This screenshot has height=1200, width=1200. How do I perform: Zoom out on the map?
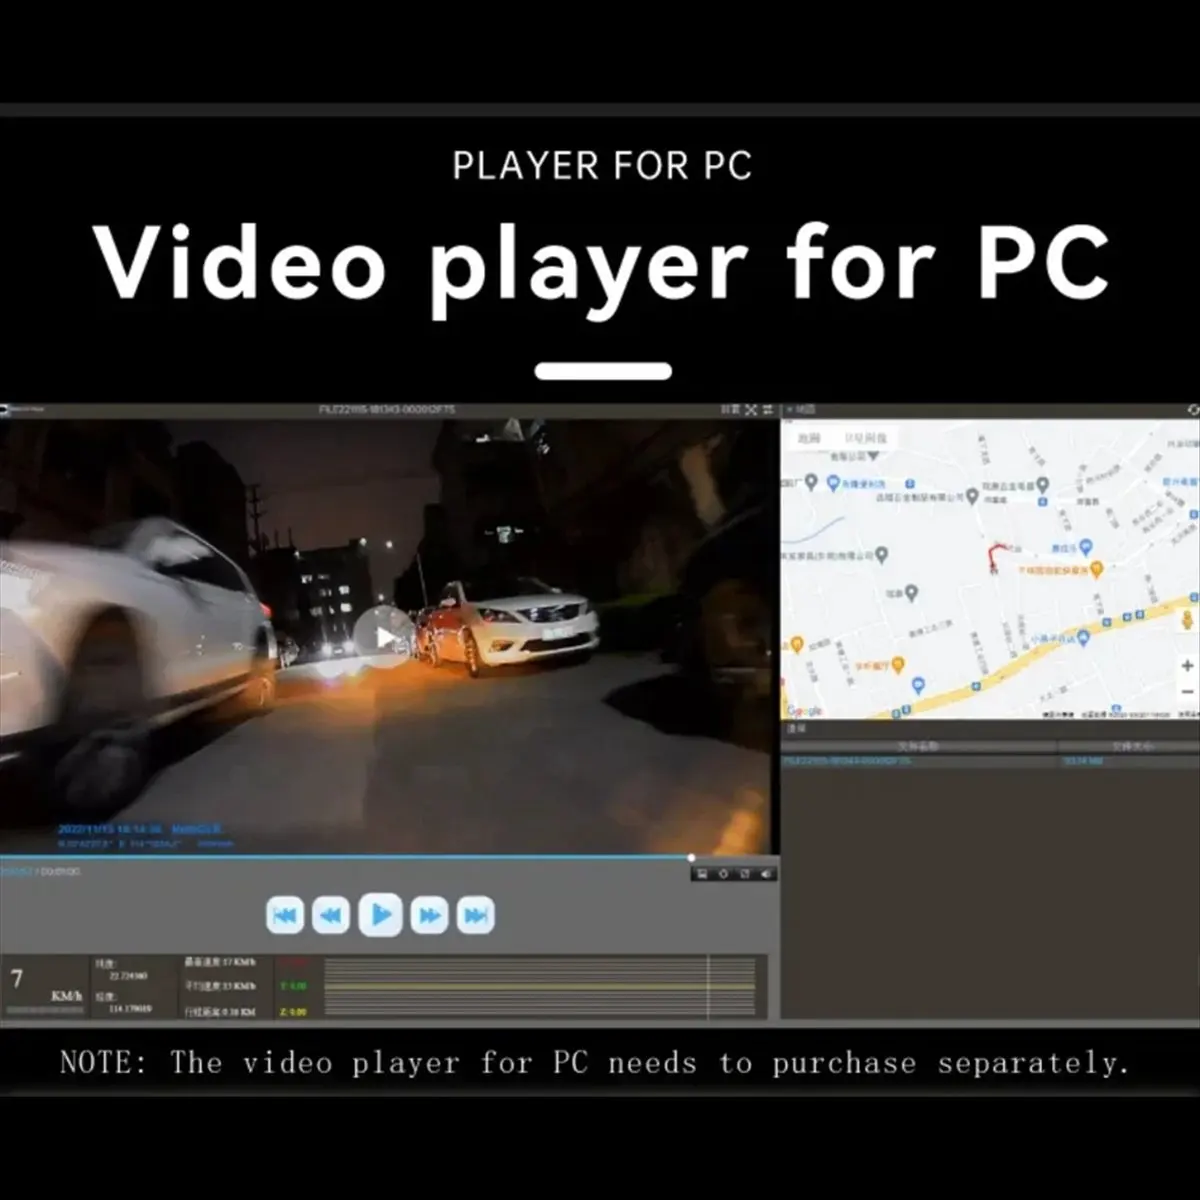(1188, 691)
